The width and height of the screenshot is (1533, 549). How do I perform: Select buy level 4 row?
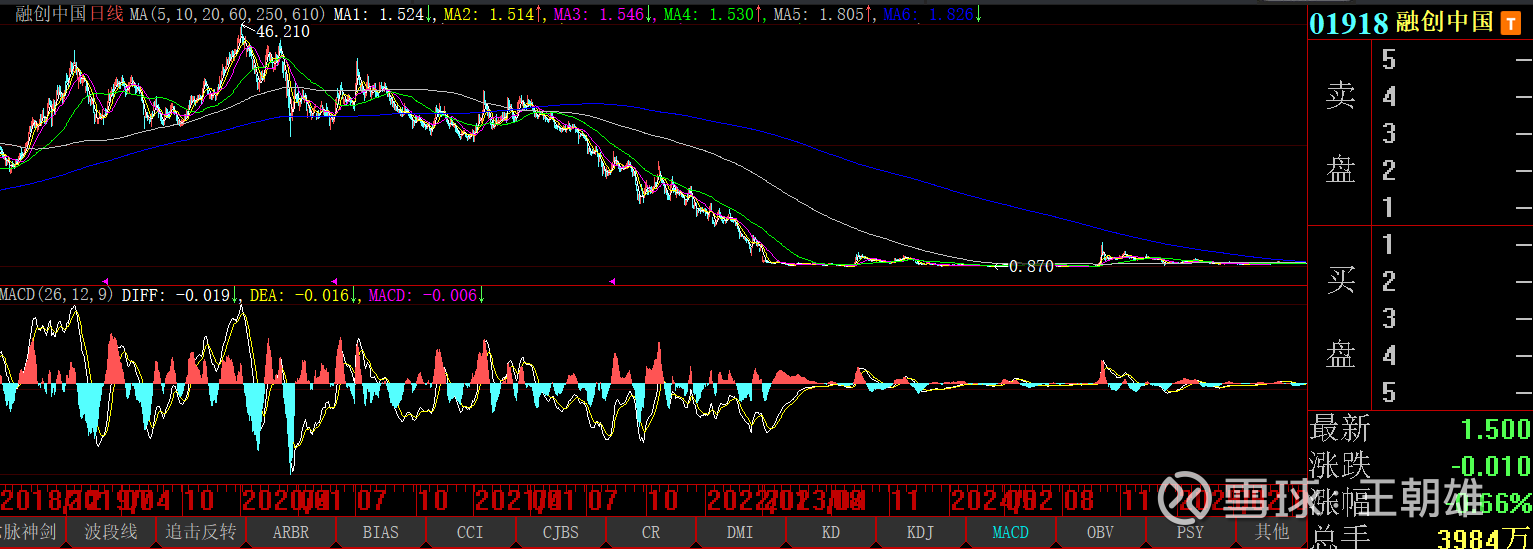tap(1452, 356)
